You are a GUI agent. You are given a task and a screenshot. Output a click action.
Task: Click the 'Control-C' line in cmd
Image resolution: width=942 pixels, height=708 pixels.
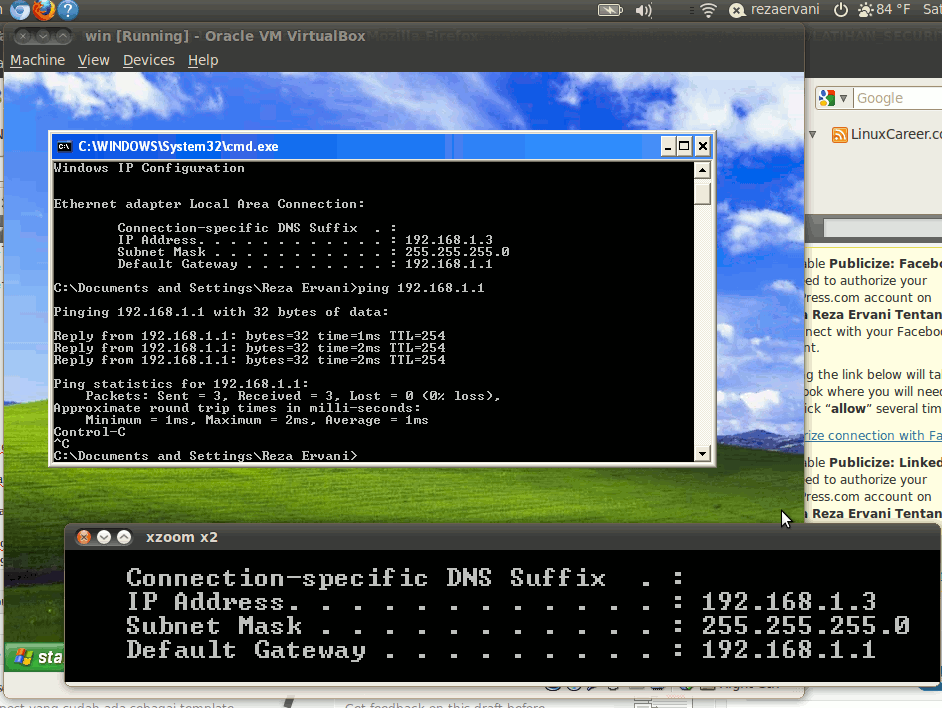(90, 433)
